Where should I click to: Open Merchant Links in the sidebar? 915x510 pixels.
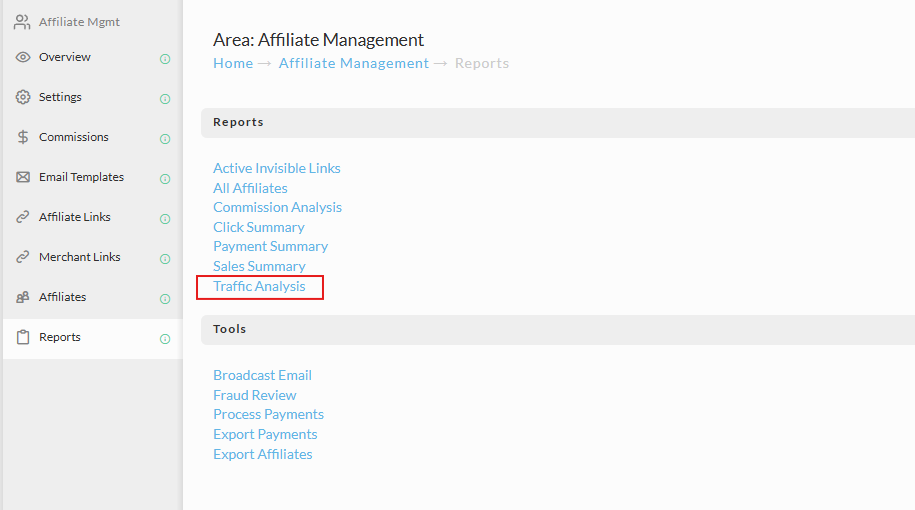tap(79, 257)
